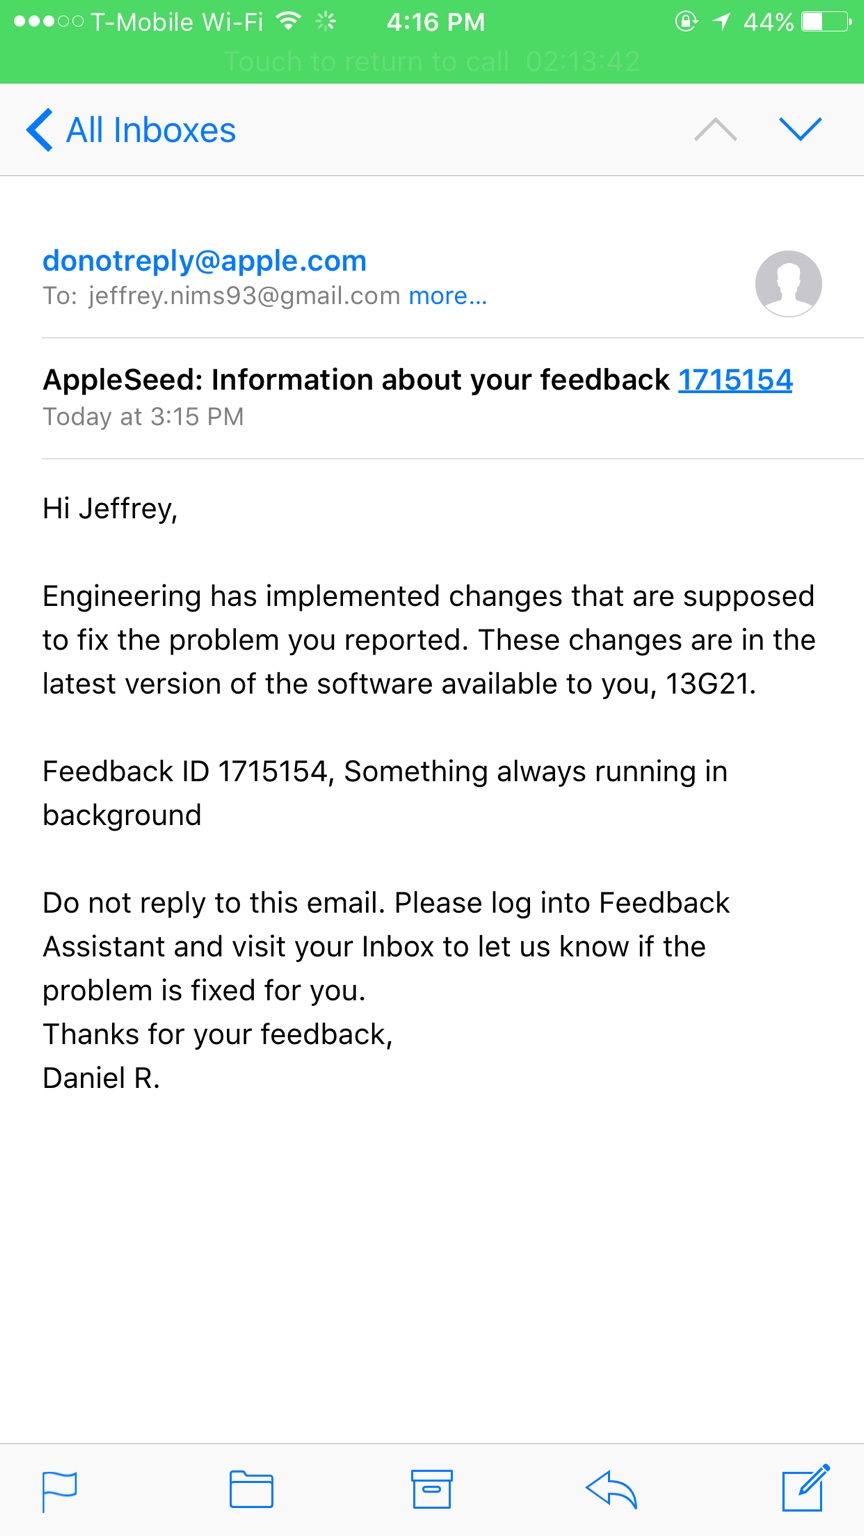
Task: Tap the reply arrow icon
Action: pyautogui.click(x=611, y=1490)
